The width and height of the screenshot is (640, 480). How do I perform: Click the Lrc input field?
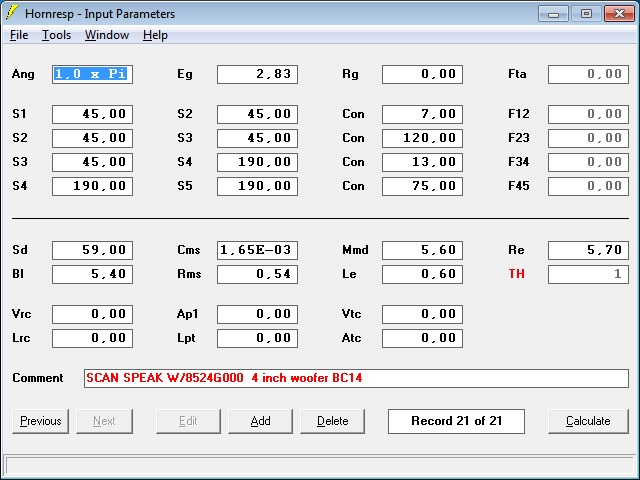point(92,338)
